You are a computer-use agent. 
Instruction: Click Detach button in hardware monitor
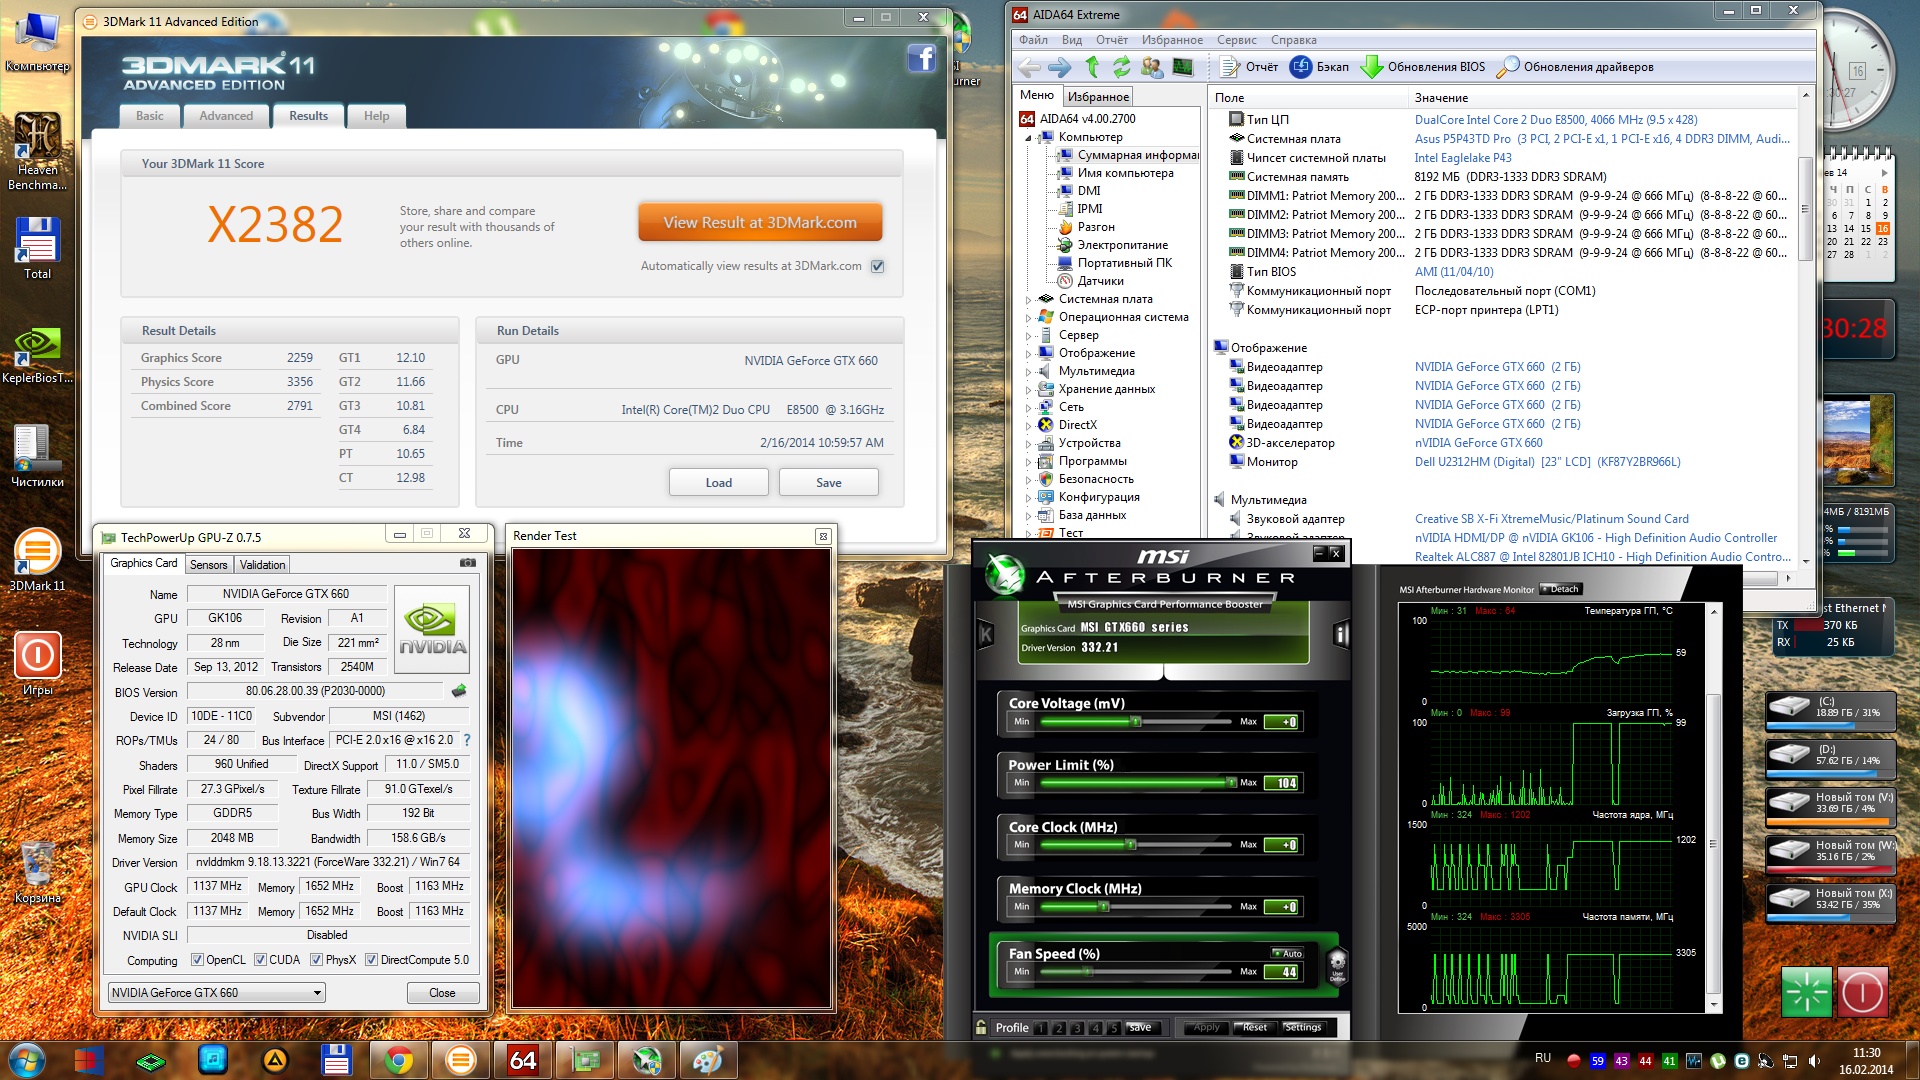(1559, 589)
